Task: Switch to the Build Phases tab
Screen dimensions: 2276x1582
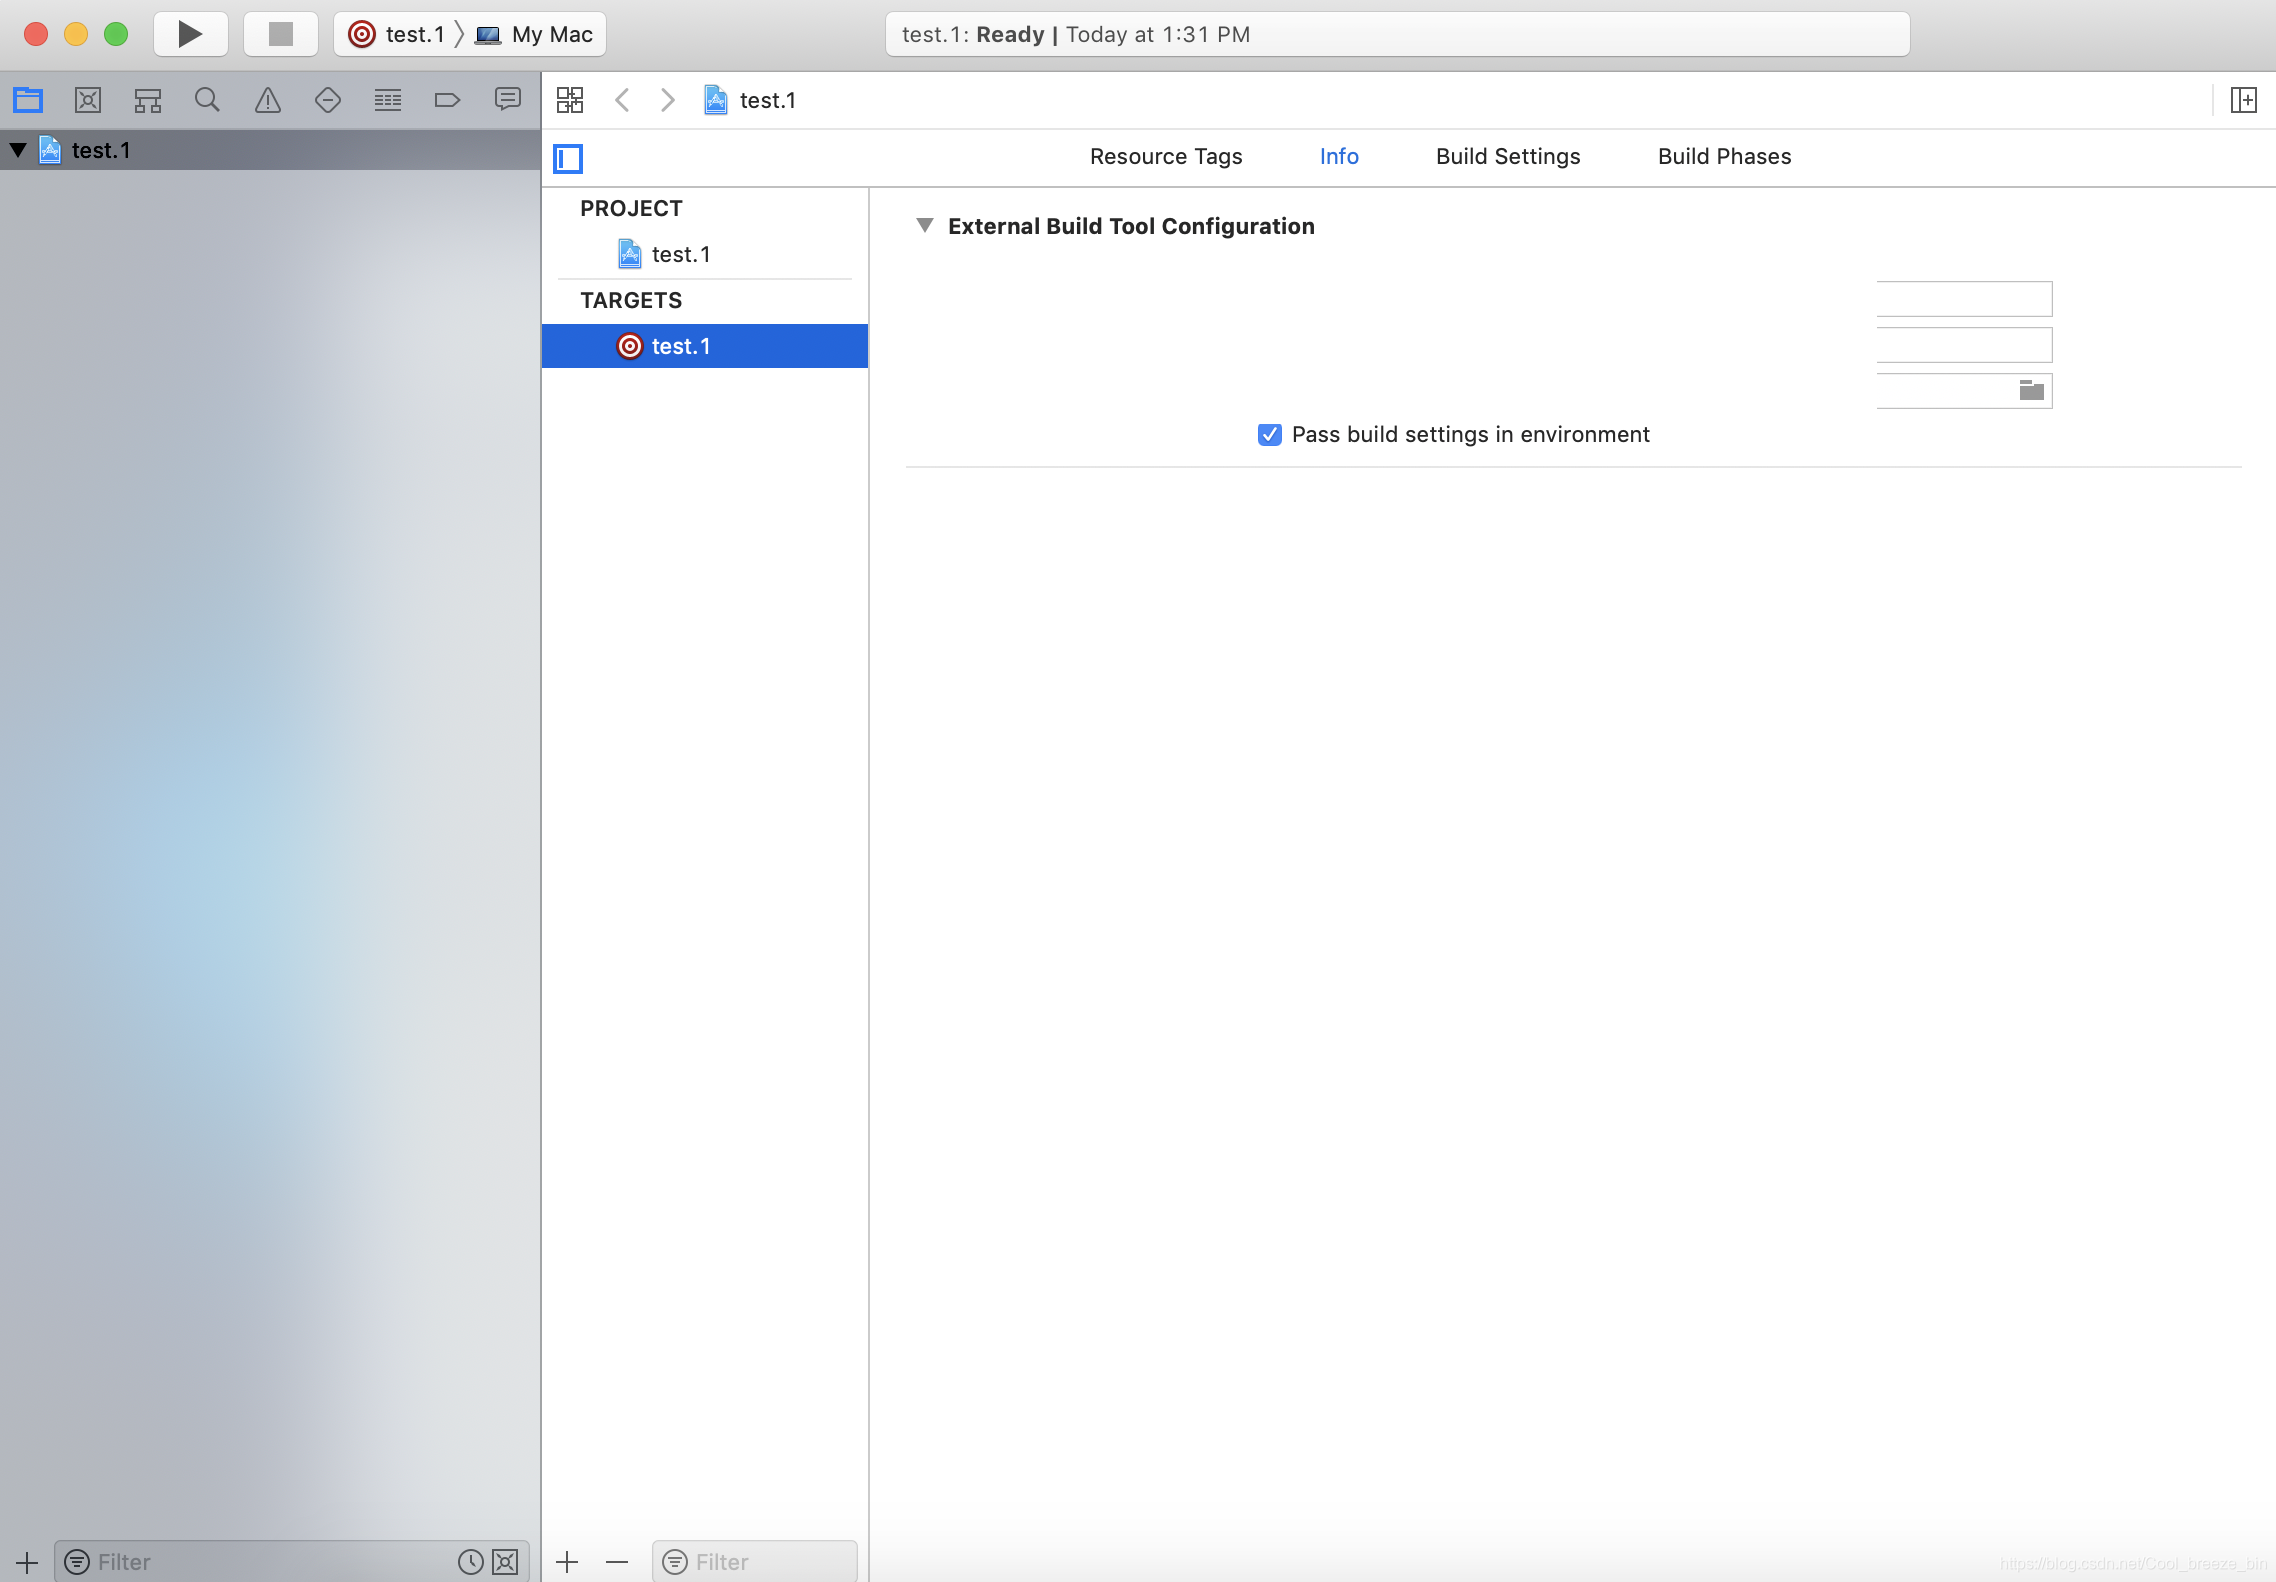Action: pyautogui.click(x=1724, y=156)
